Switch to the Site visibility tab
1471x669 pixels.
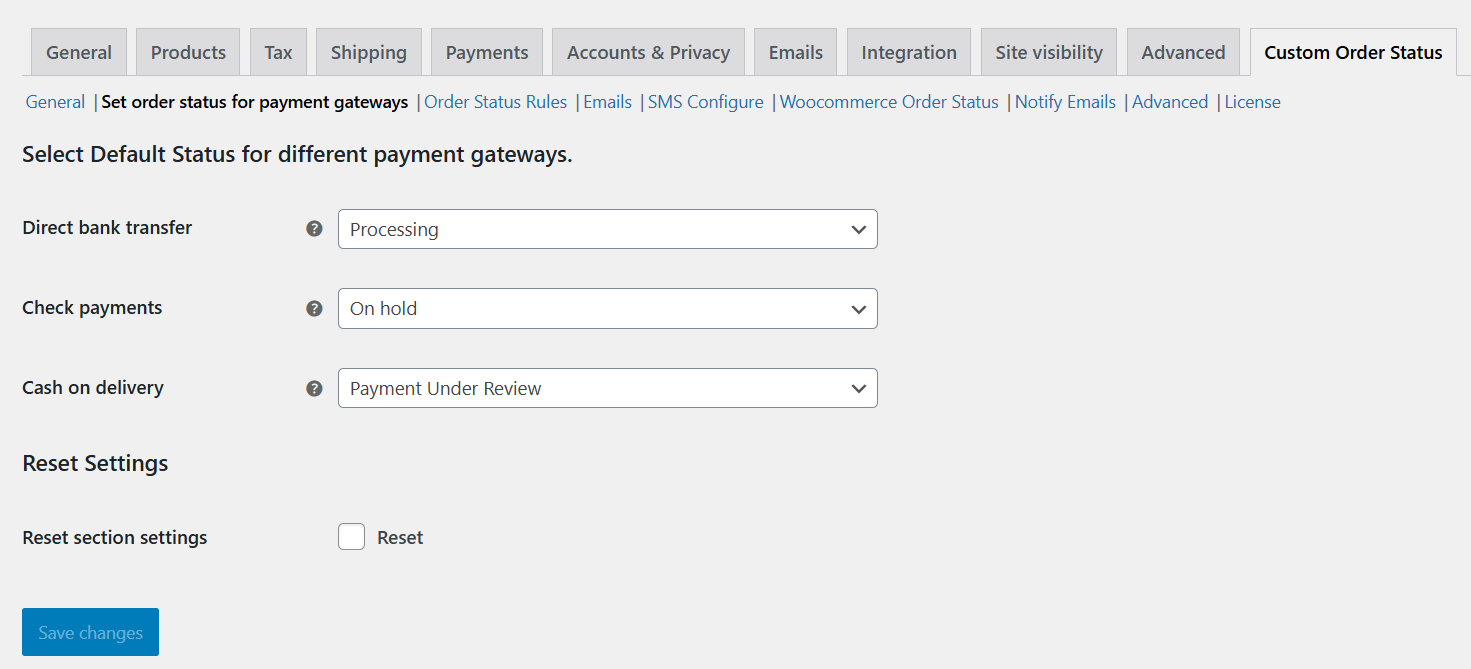coord(1048,51)
